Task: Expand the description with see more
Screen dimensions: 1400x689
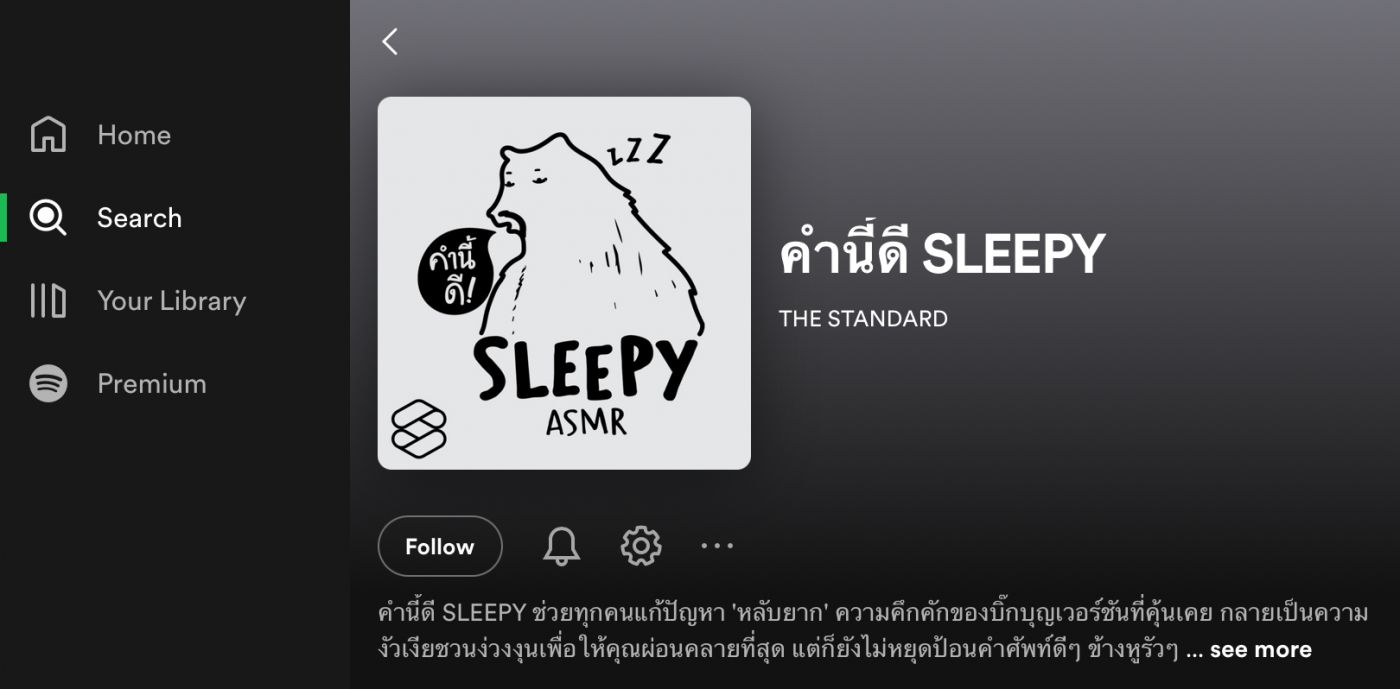Action: point(1260,650)
